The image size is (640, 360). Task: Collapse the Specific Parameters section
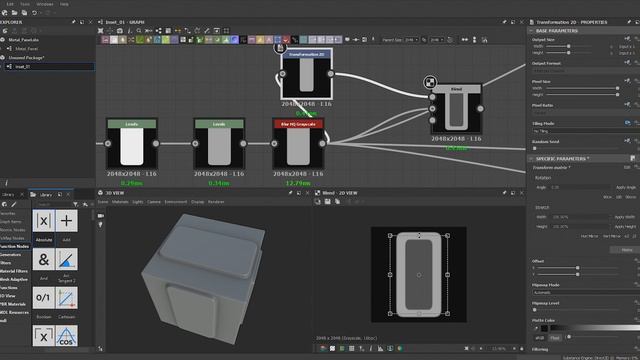[531, 158]
